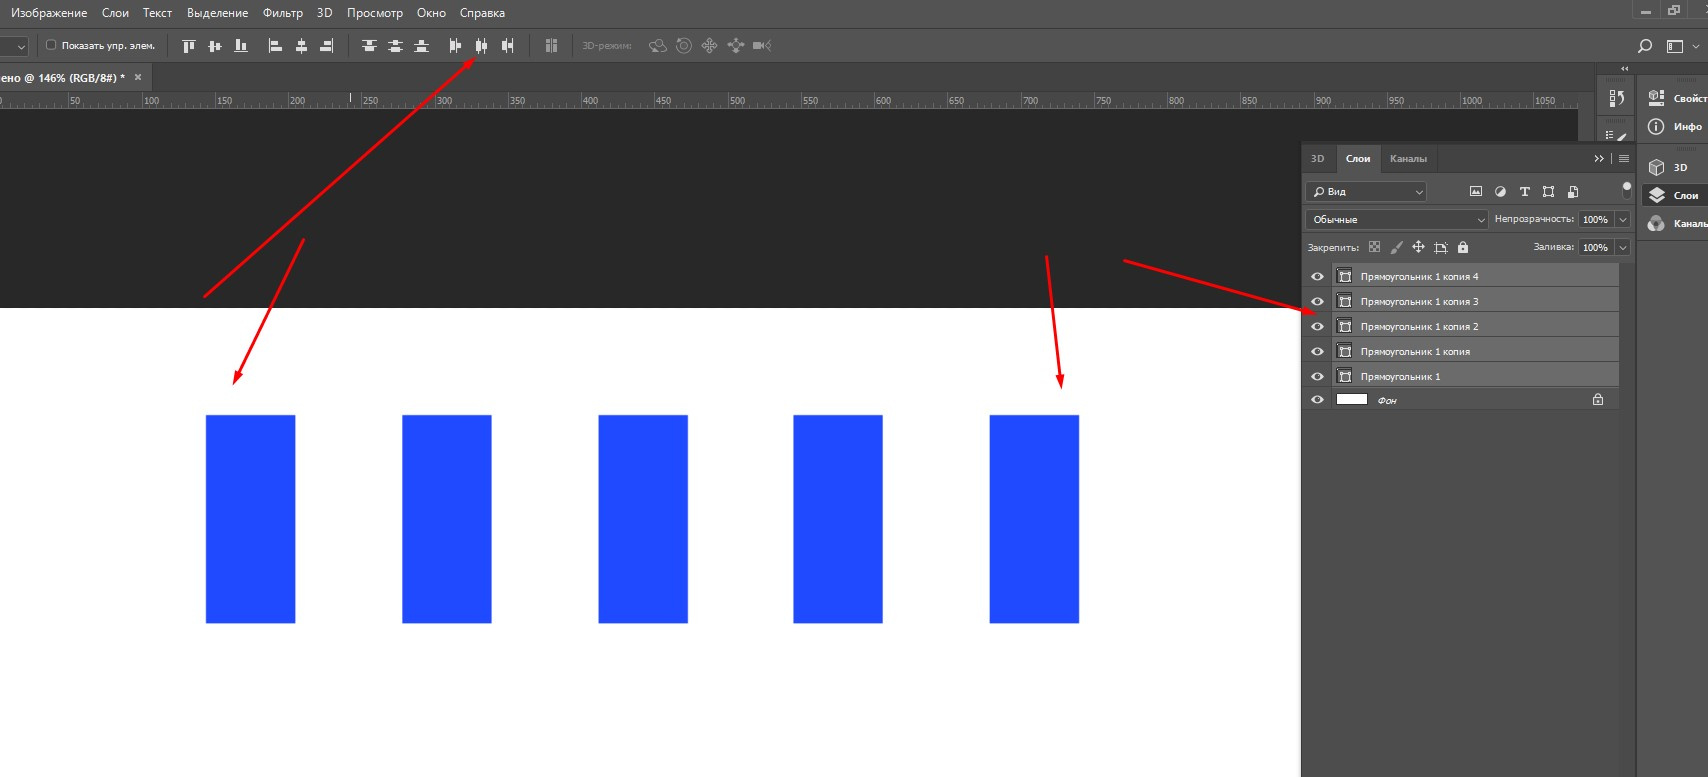Distribute vertical centers of layers
Screen dimensions: 1708x777
click(x=395, y=46)
